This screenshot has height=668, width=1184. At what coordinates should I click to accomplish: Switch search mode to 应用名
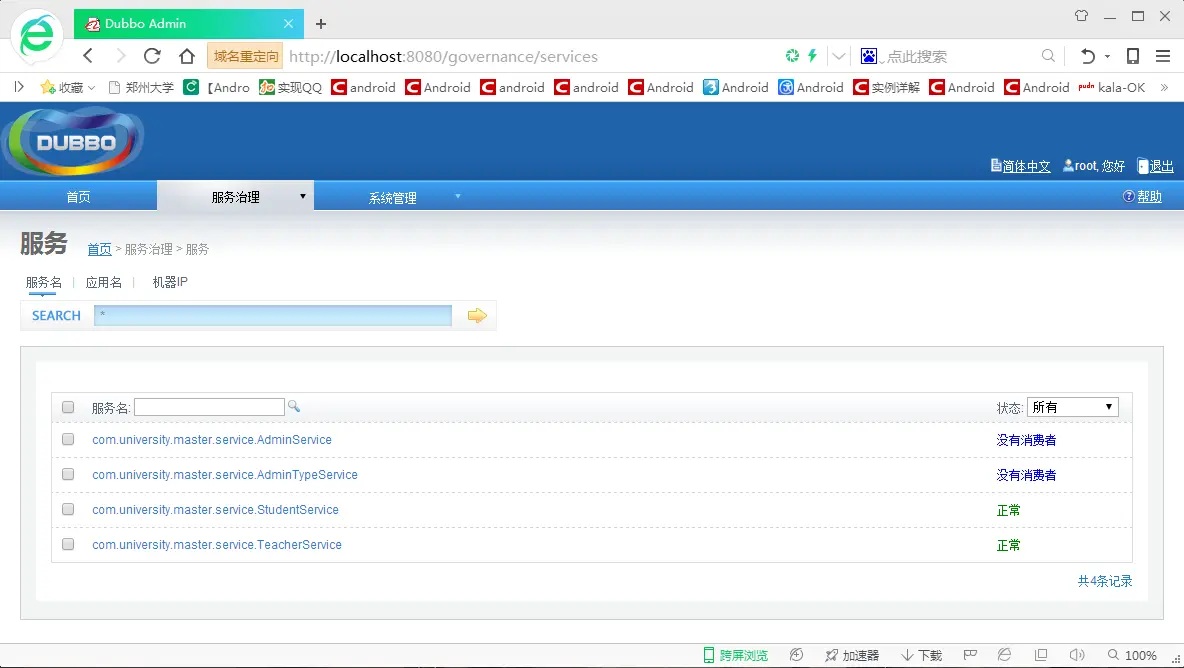coord(103,282)
